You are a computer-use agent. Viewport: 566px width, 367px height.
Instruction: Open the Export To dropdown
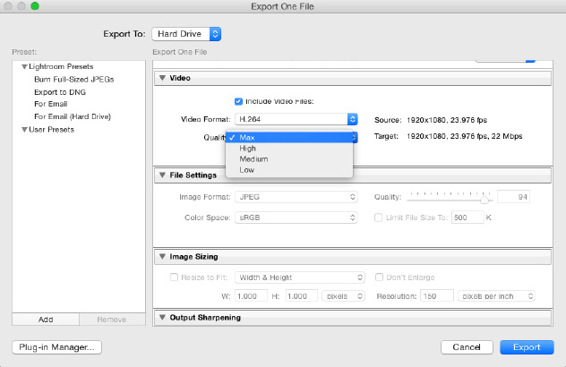[186, 34]
